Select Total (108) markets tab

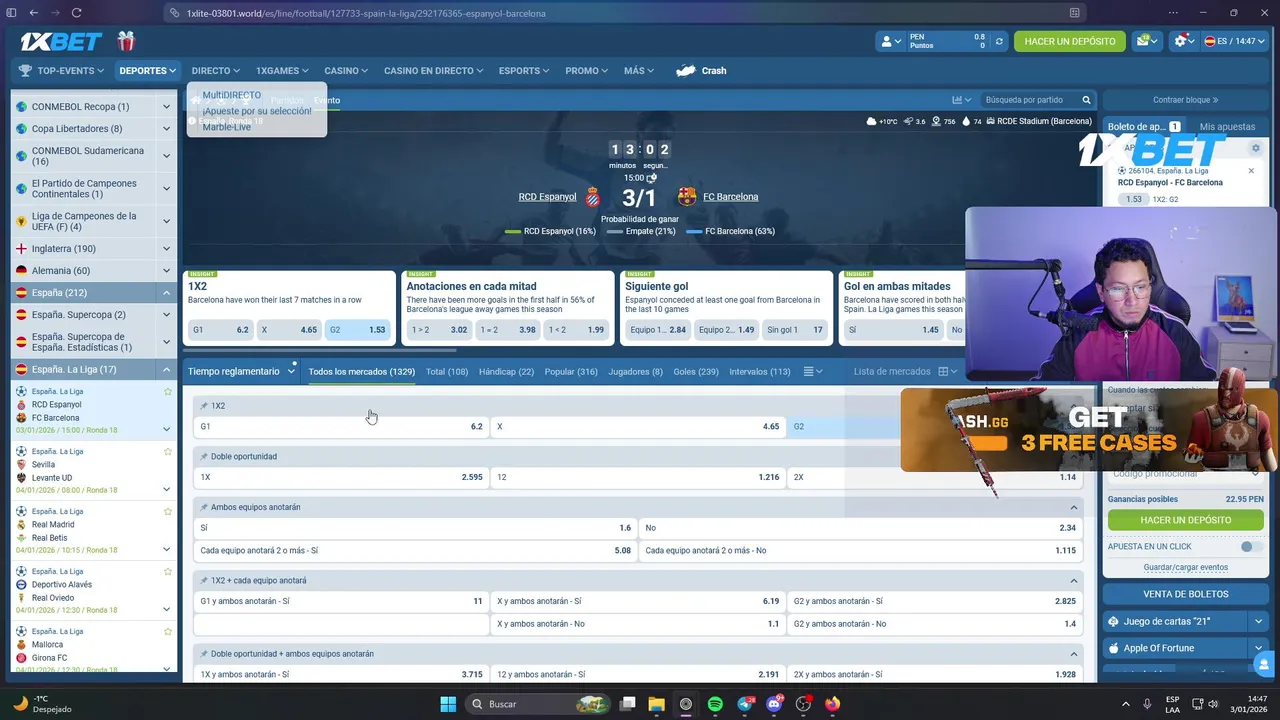click(447, 372)
